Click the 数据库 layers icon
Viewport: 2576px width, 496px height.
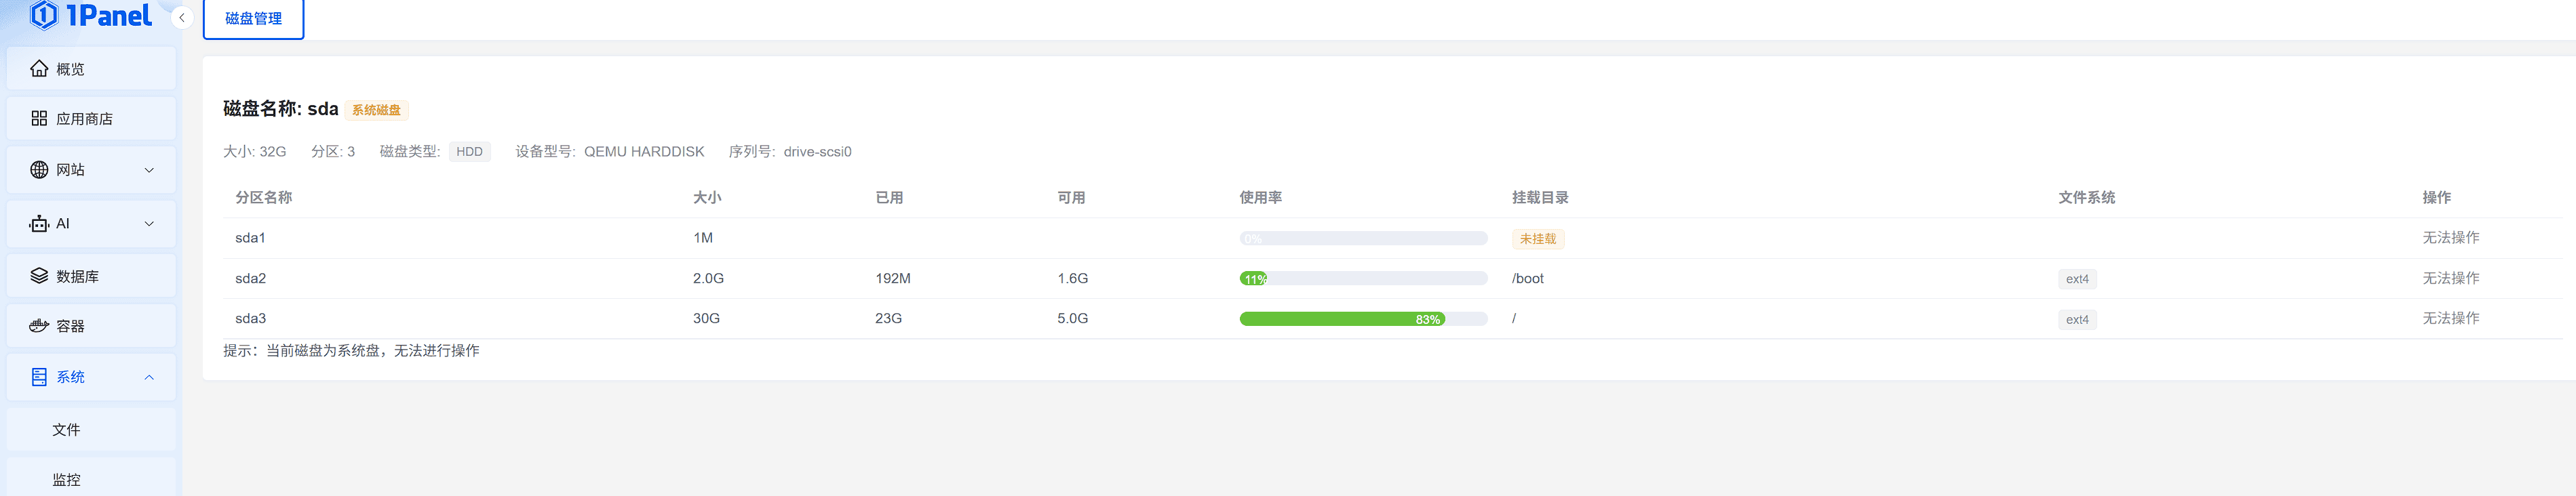[x=39, y=276]
